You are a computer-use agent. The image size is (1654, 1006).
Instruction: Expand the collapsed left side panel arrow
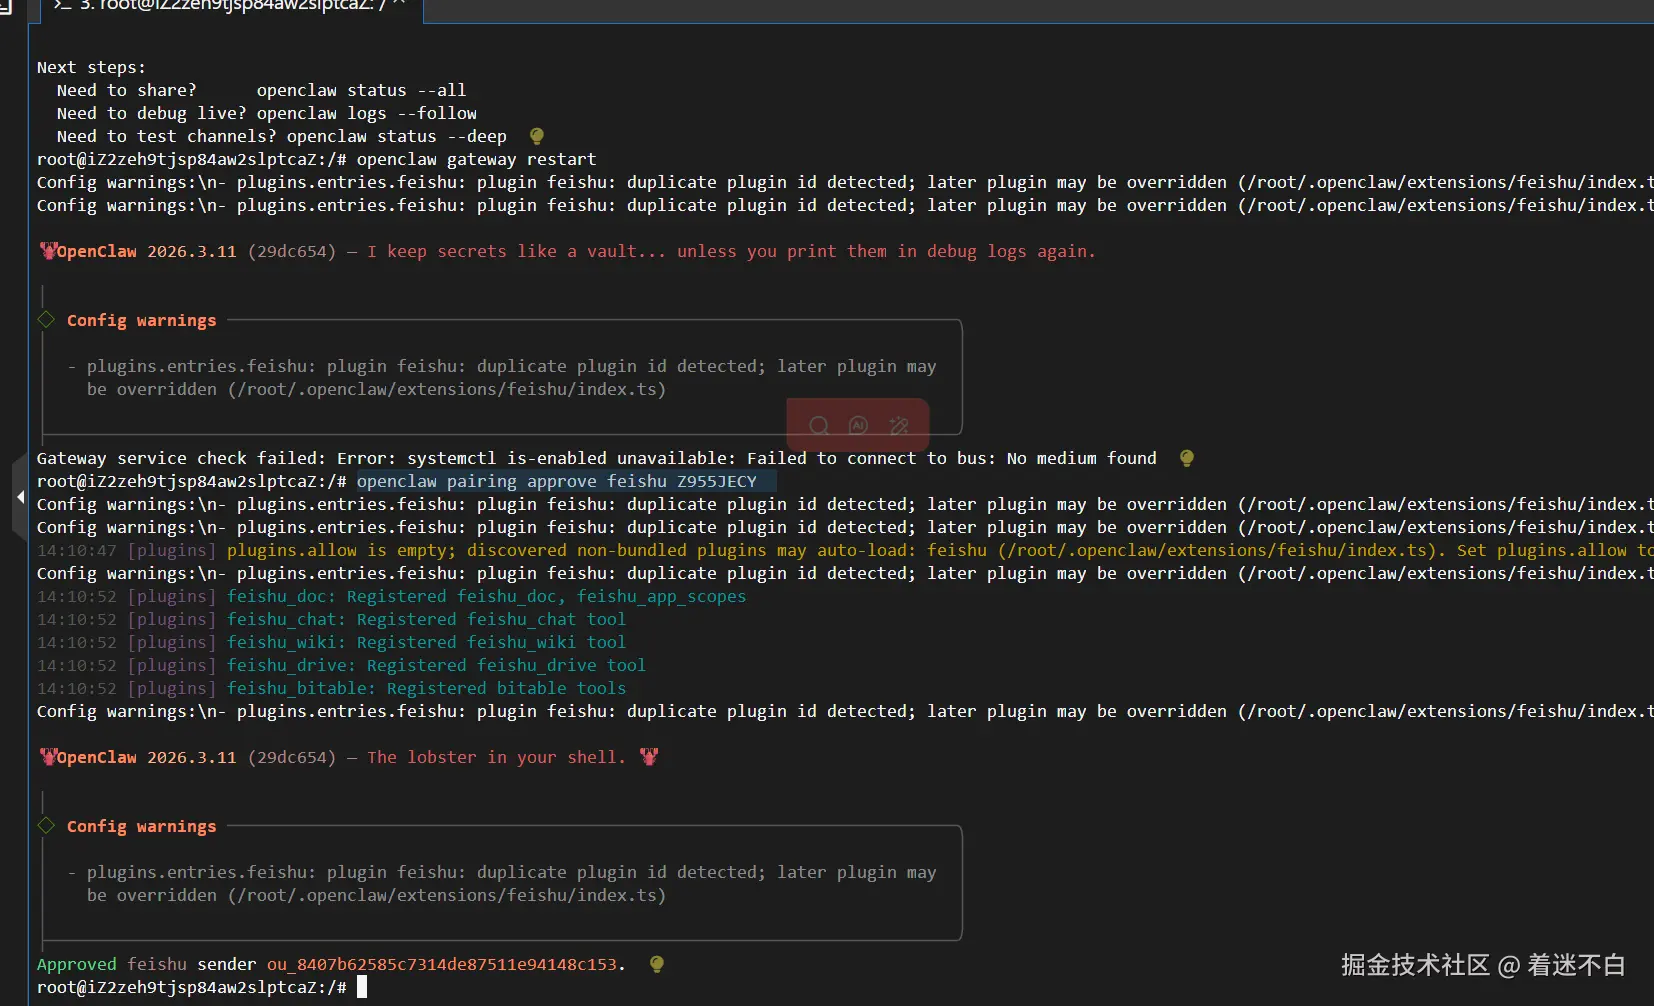[x=20, y=496]
